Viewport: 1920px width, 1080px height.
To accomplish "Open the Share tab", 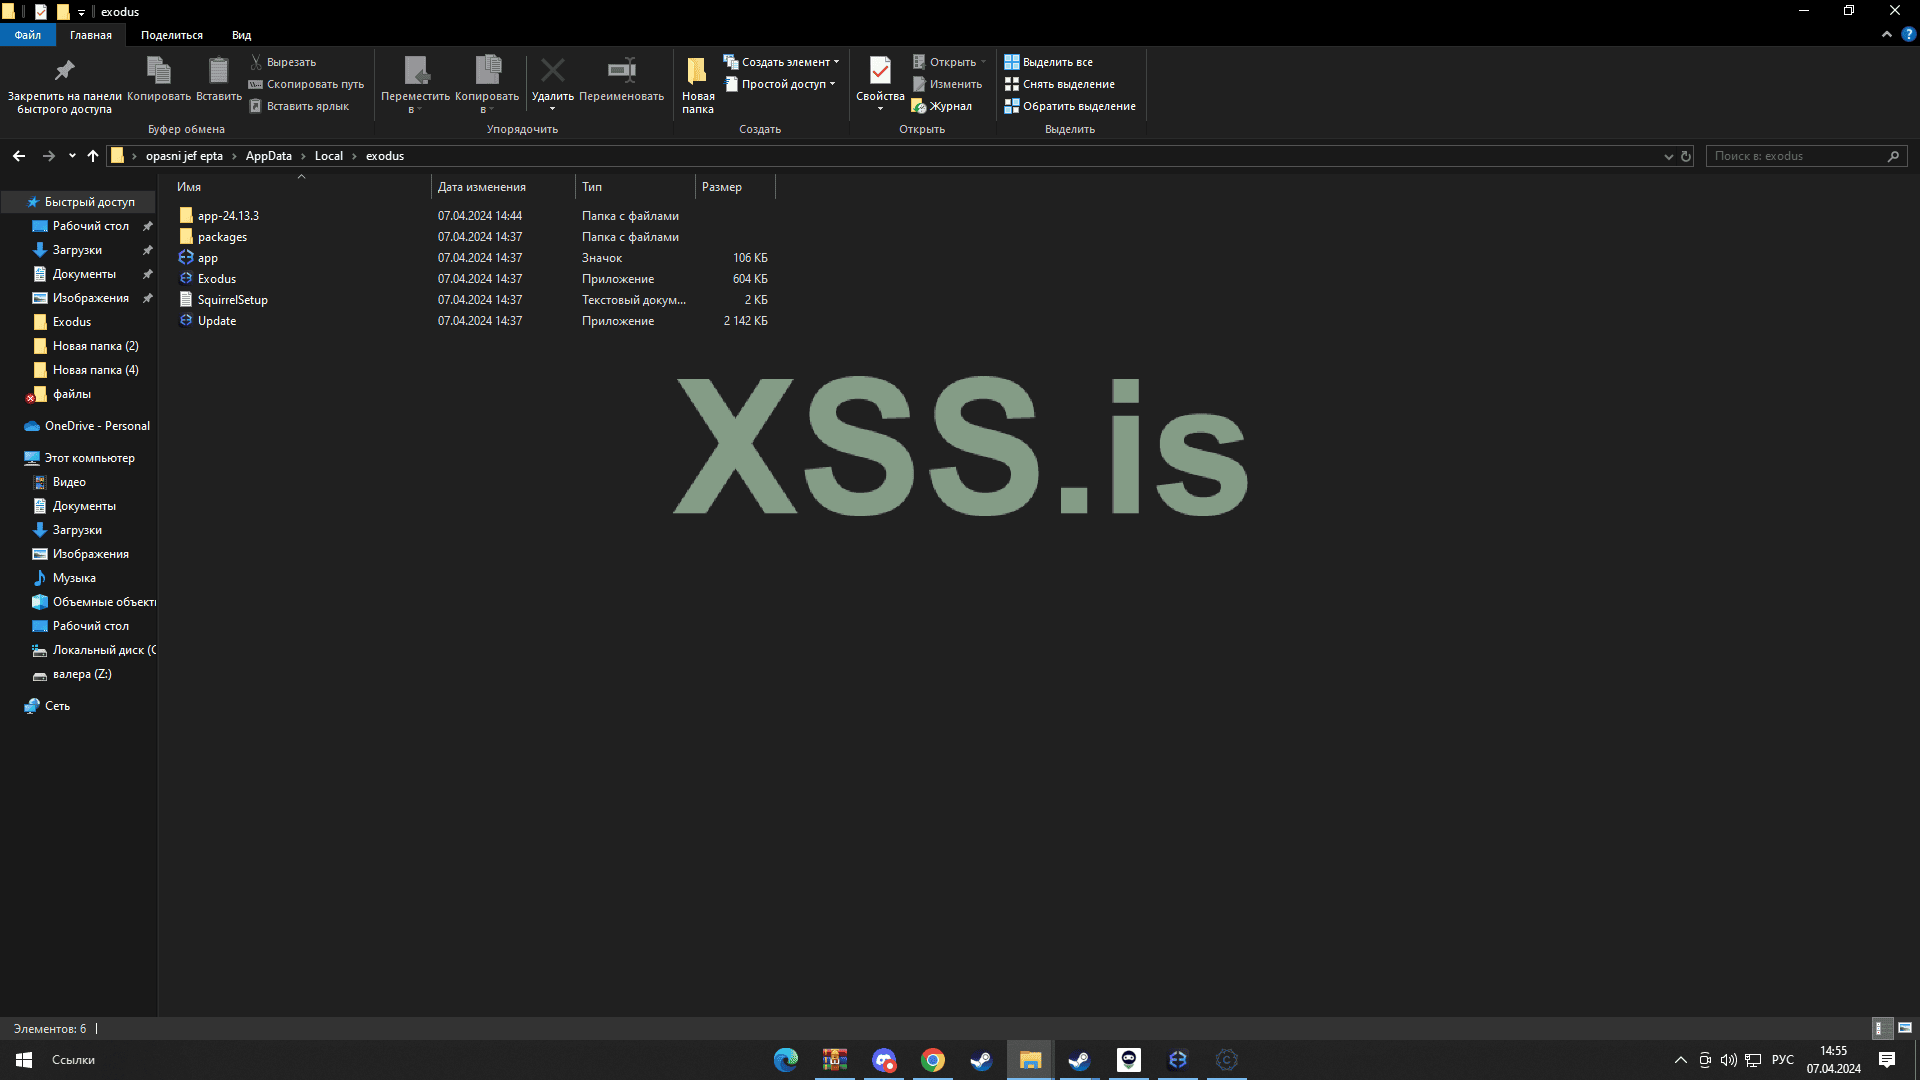I will (171, 35).
